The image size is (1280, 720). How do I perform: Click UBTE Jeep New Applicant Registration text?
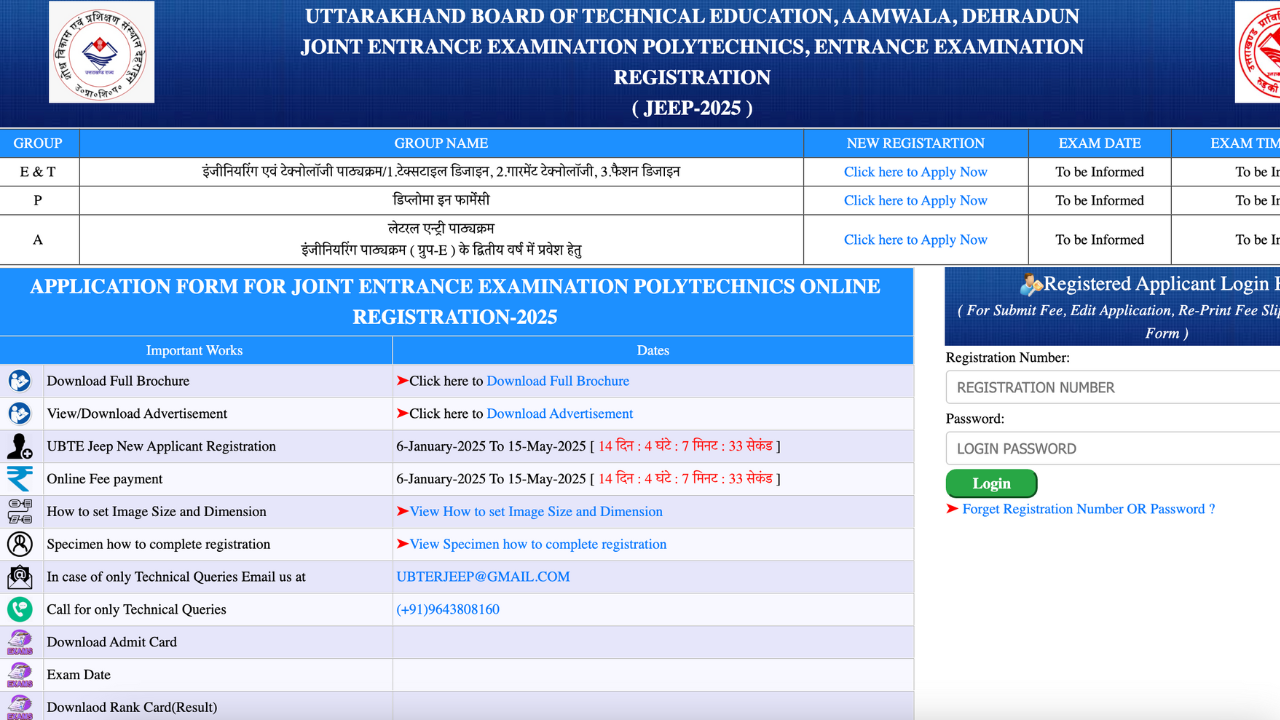point(161,446)
